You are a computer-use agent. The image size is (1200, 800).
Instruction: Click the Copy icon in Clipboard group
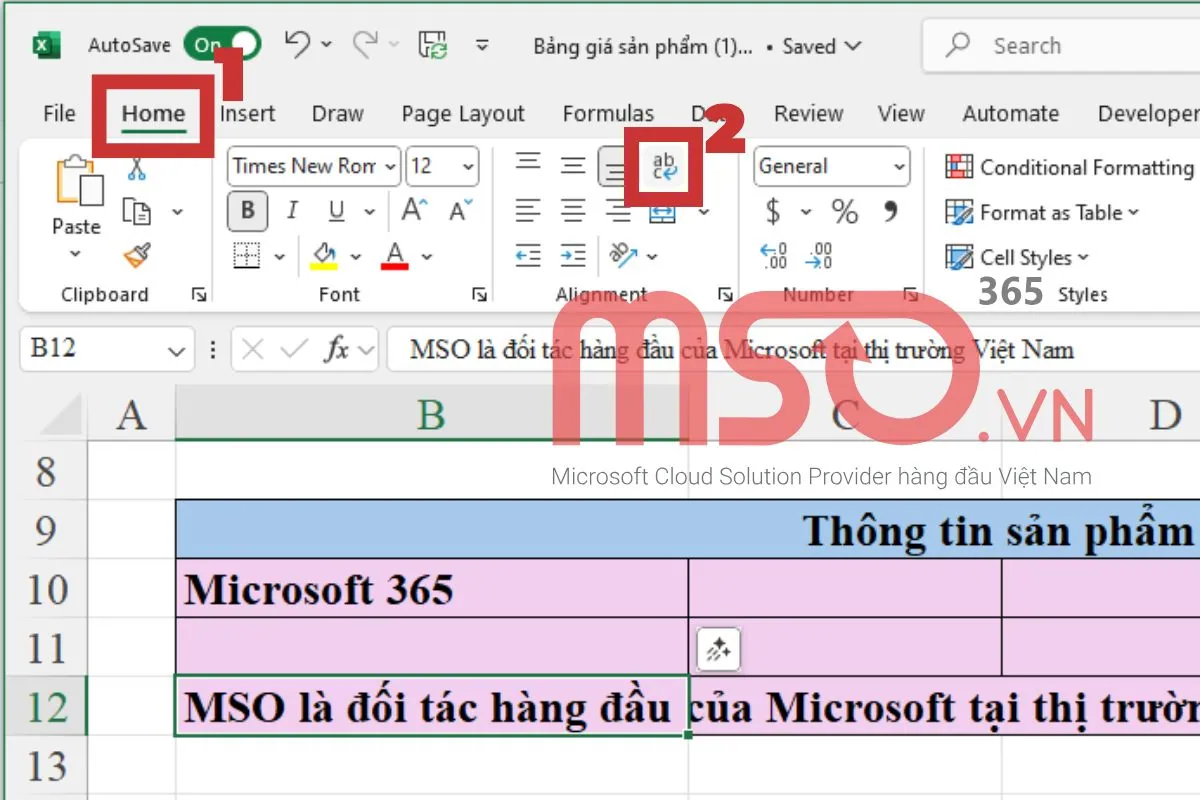(x=136, y=212)
